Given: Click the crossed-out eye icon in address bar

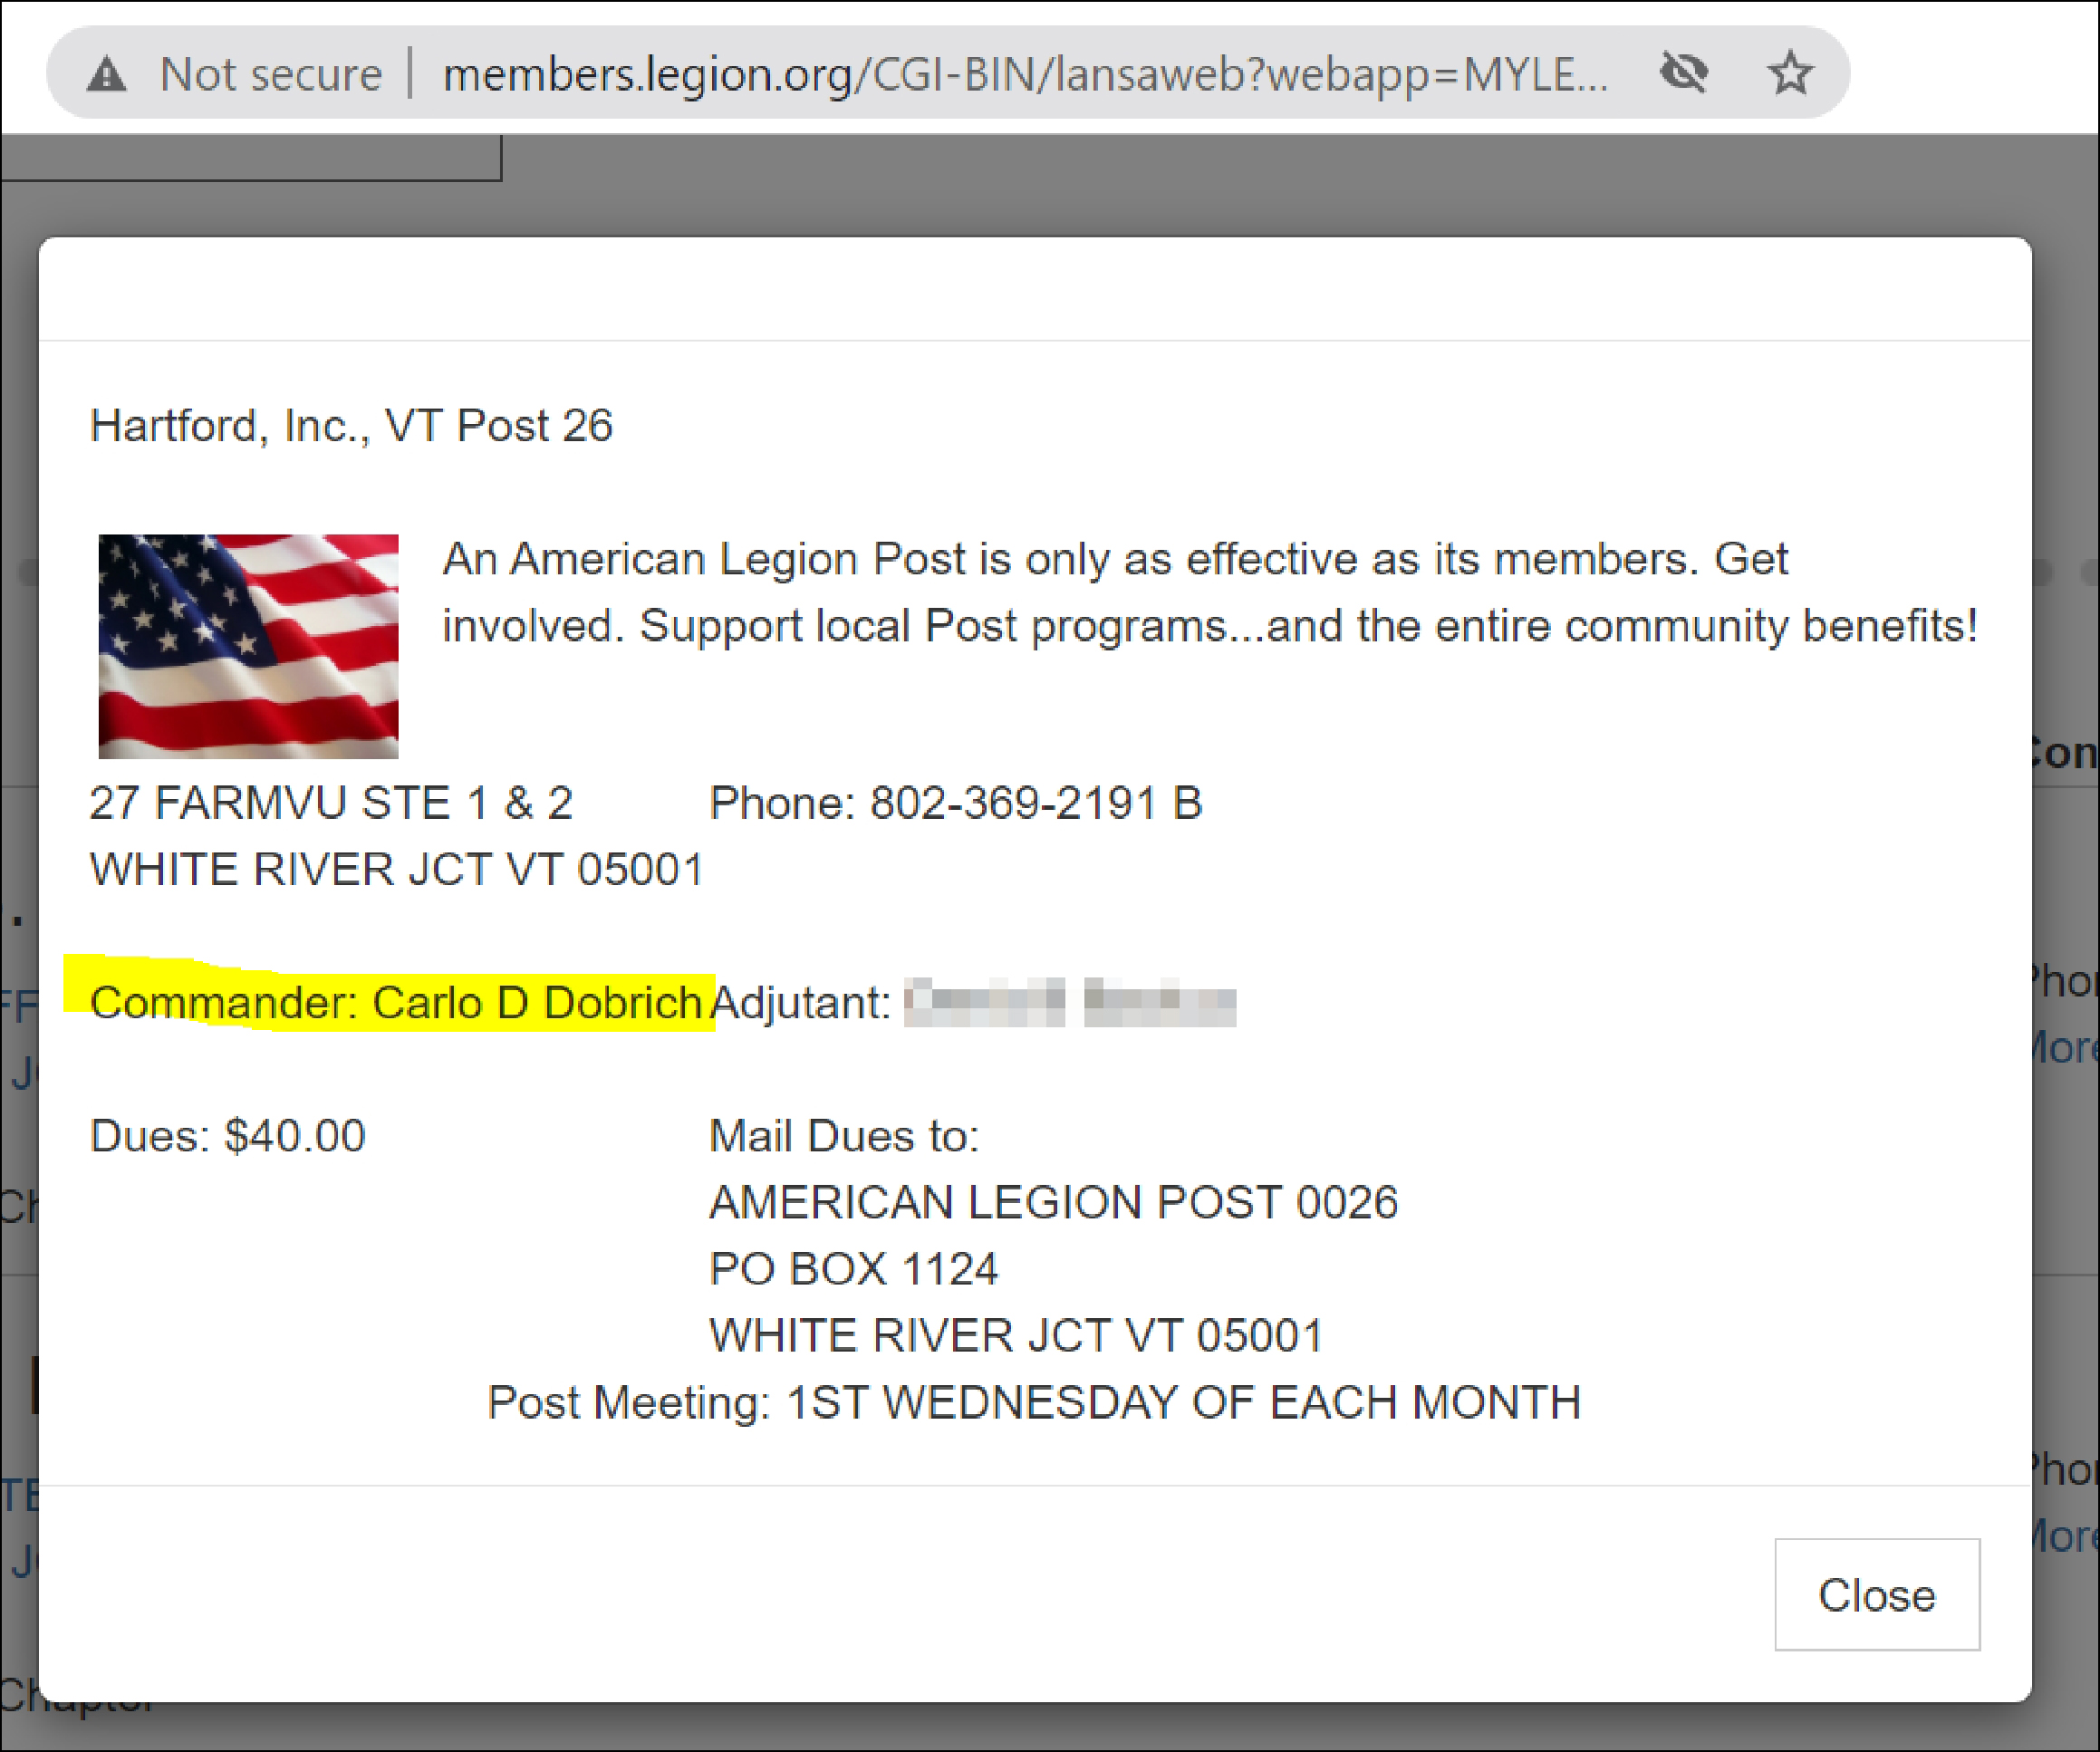Looking at the screenshot, I should coord(1684,73).
